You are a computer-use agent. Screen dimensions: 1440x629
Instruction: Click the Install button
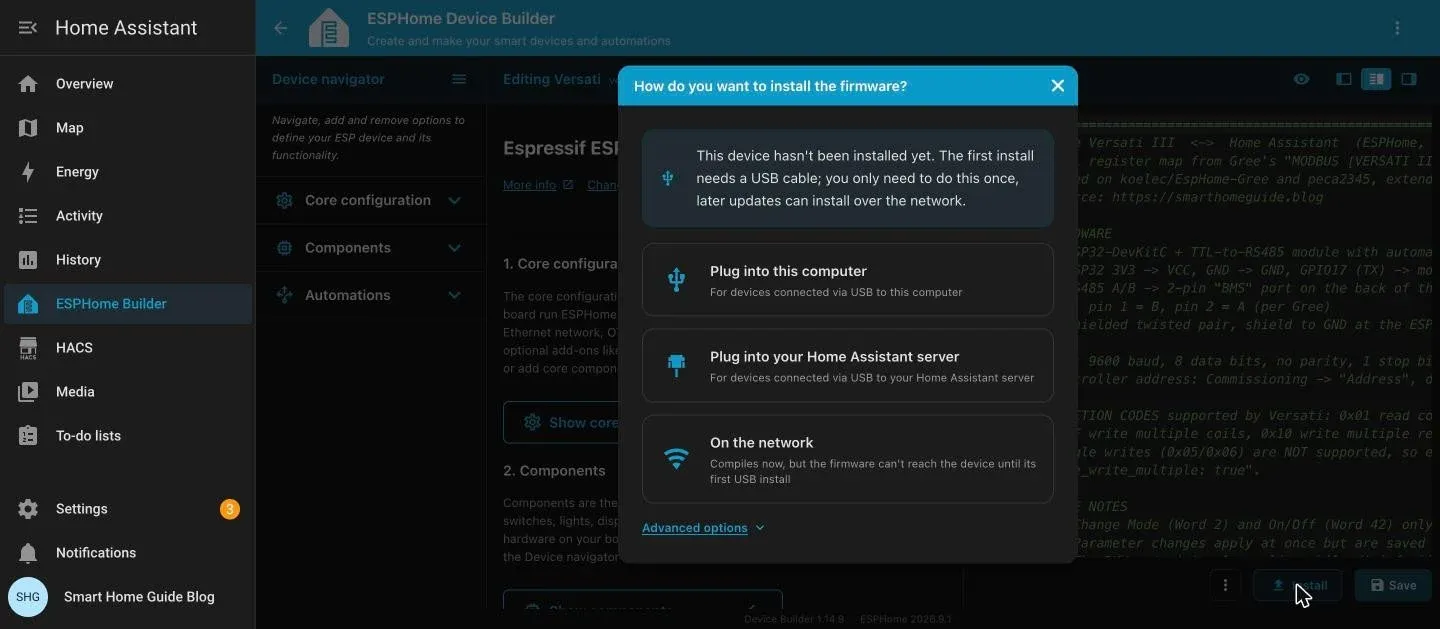coord(1298,586)
